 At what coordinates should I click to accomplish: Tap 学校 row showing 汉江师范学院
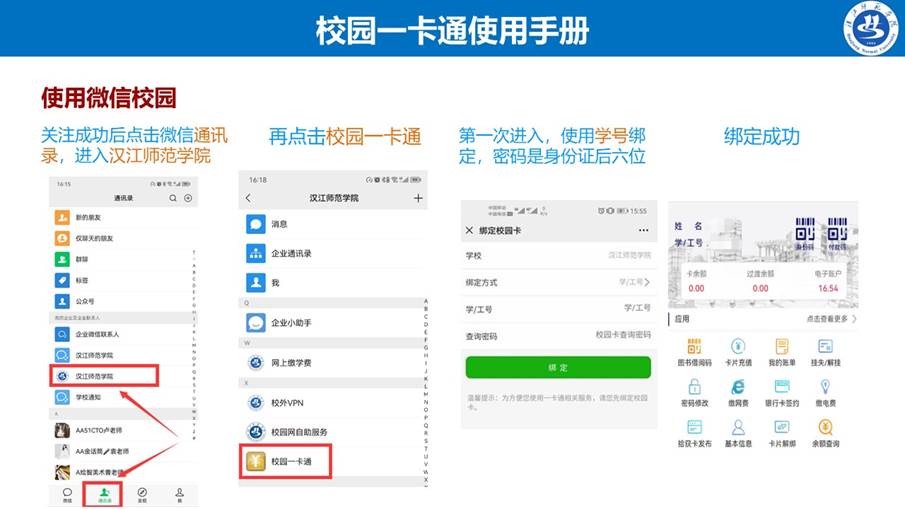click(558, 256)
